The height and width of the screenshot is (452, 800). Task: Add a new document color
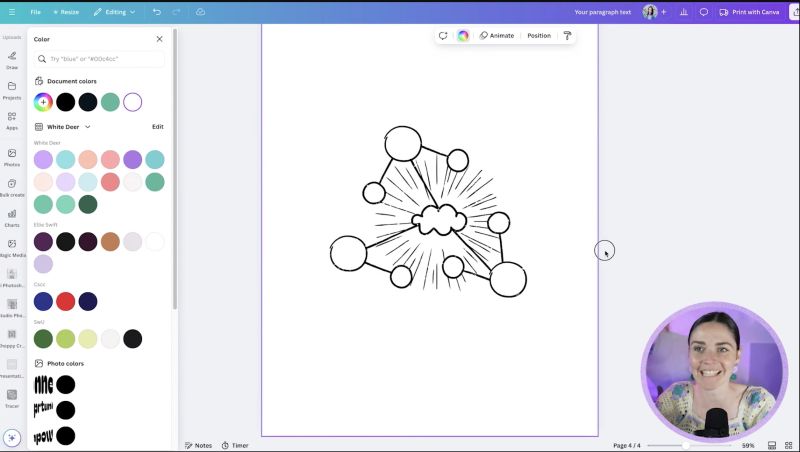click(x=43, y=102)
